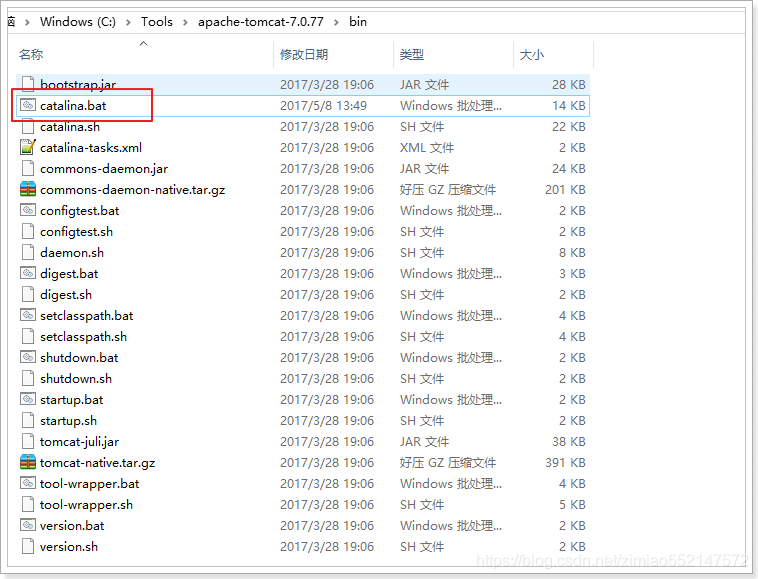
Task: Click the shutdown.sh file icon
Action: (x=28, y=378)
